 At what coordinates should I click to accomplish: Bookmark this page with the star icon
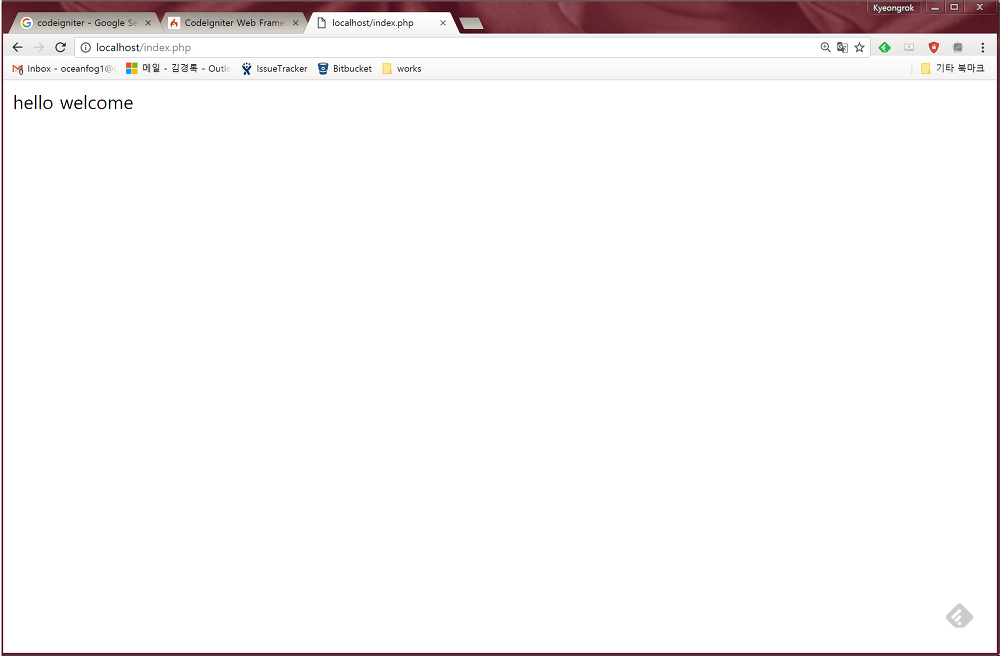click(x=859, y=47)
